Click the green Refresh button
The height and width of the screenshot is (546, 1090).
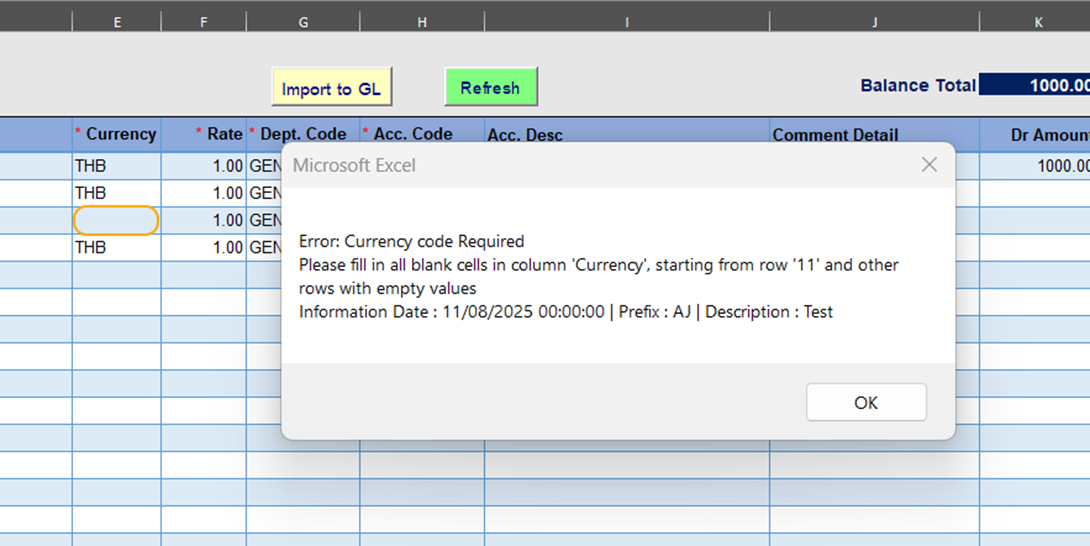click(490, 87)
